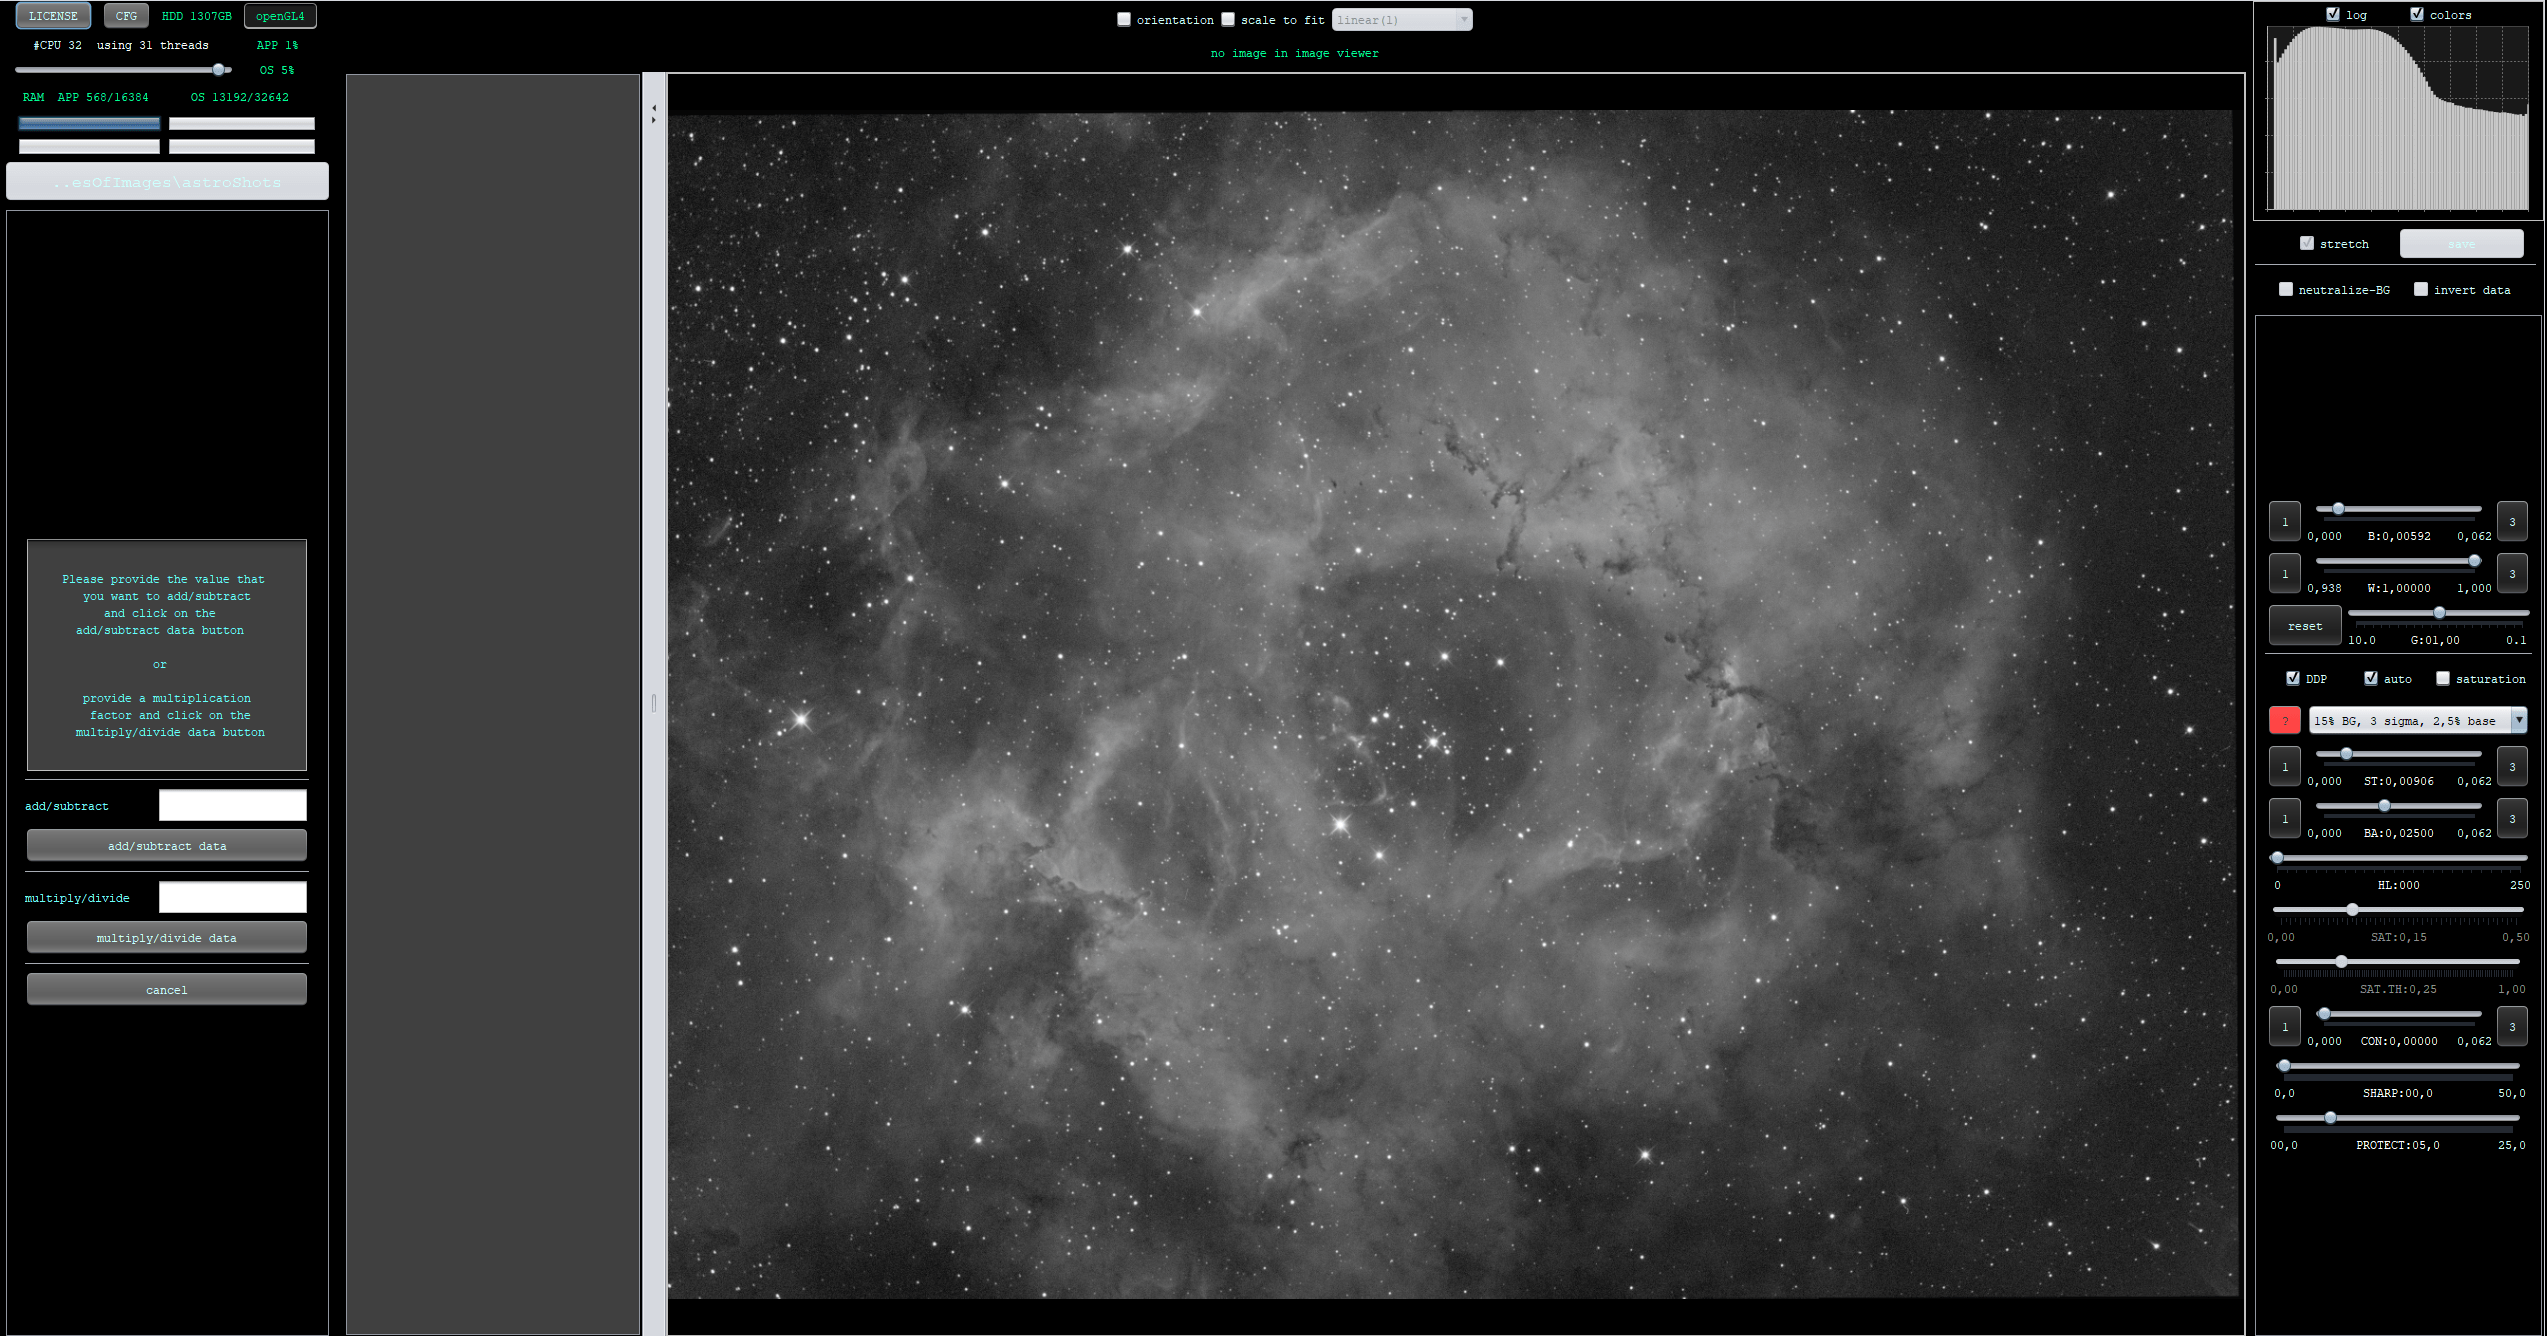Click the SHARP sharpening slider handle
The width and height of the screenshot is (2547, 1336).
[2284, 1065]
